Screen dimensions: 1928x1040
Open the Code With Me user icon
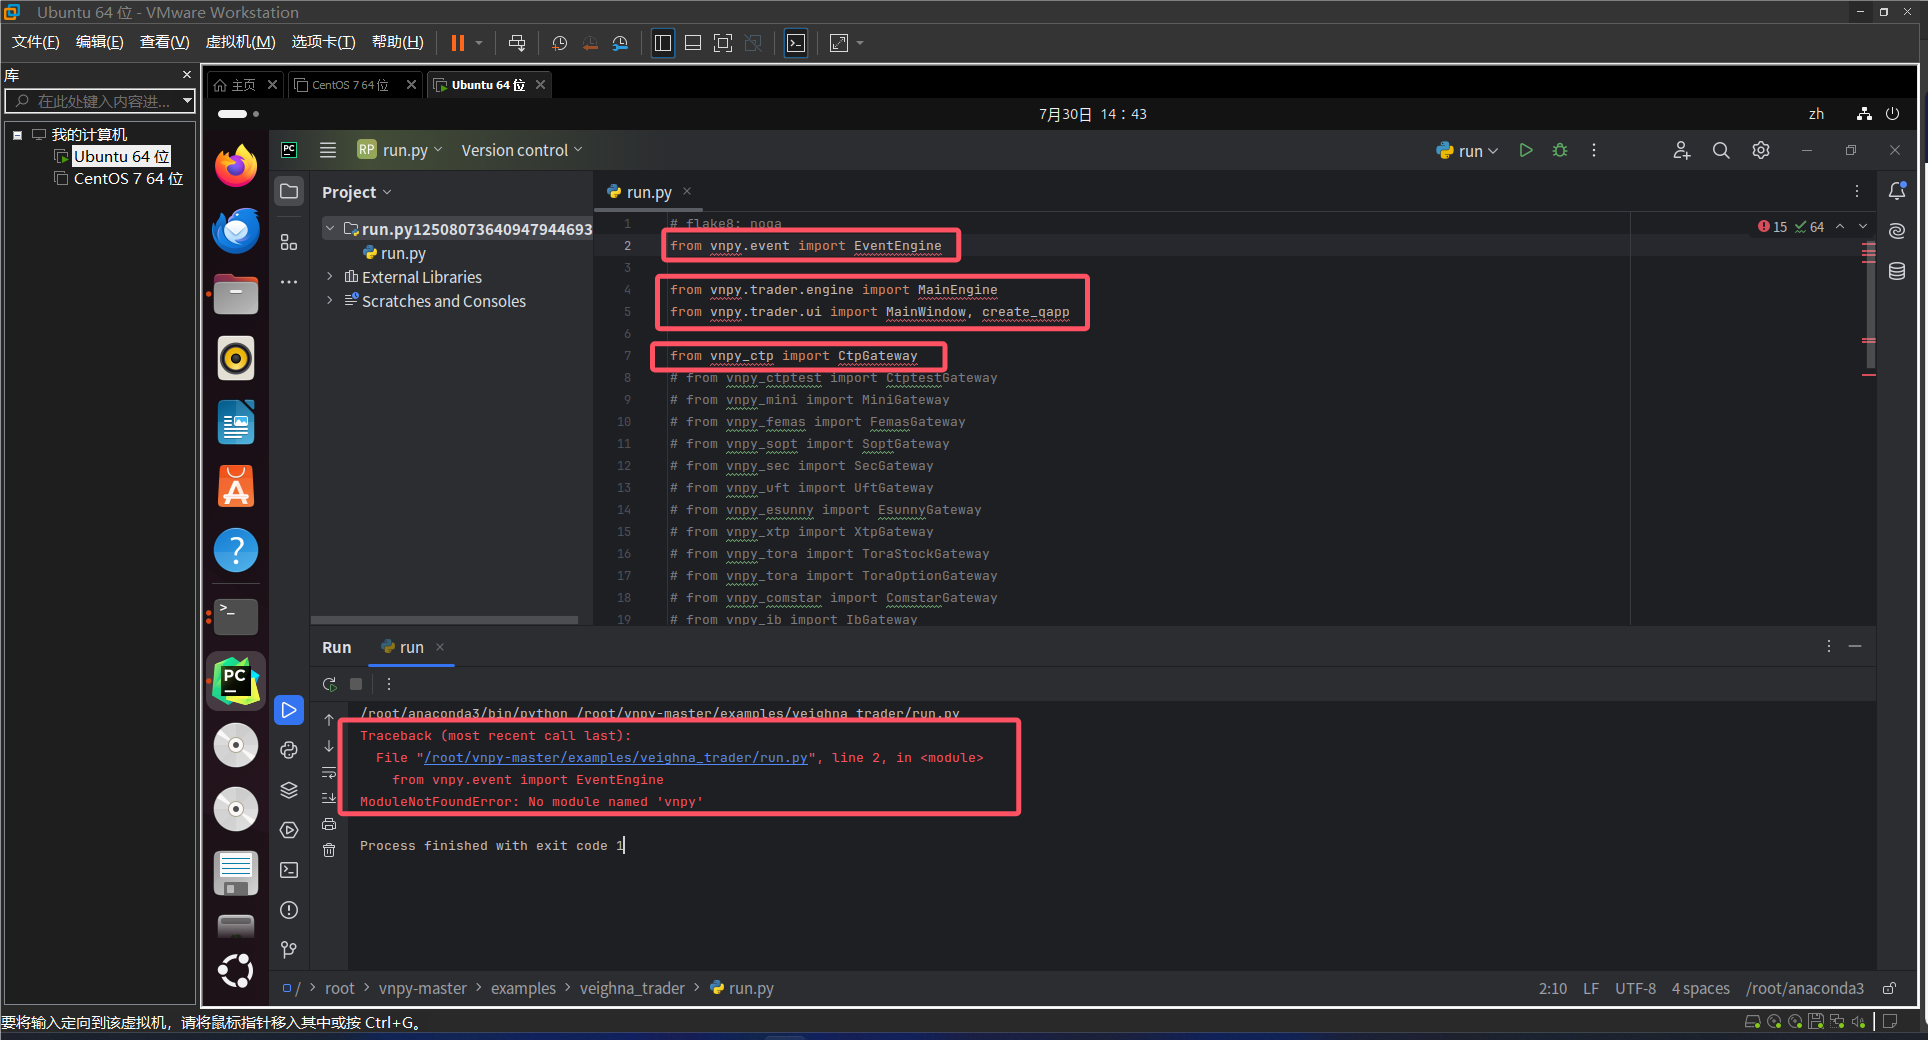click(1681, 150)
